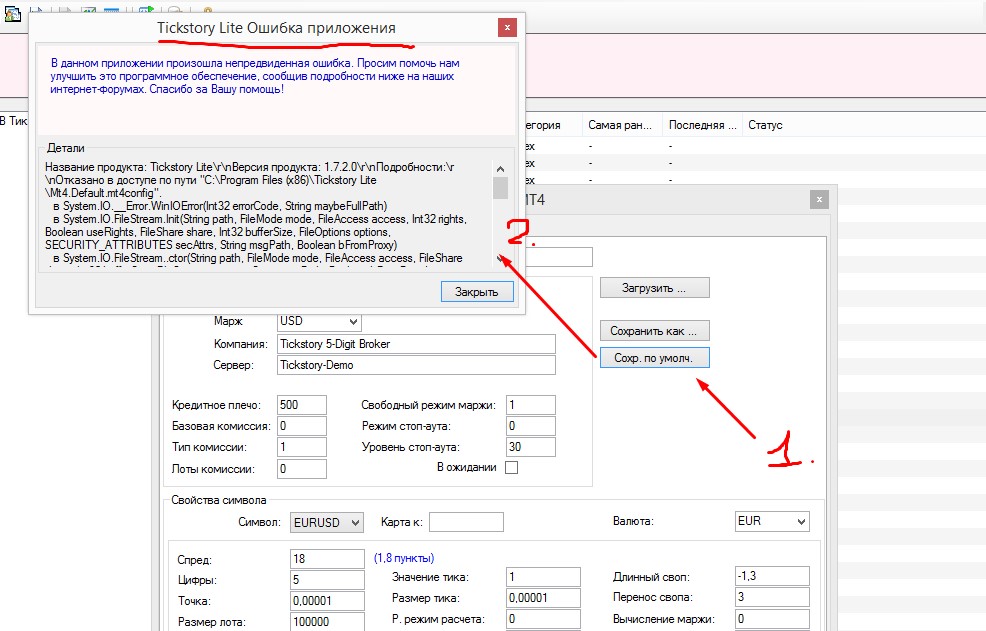
Task: Click the Точка field
Action: pos(328,601)
